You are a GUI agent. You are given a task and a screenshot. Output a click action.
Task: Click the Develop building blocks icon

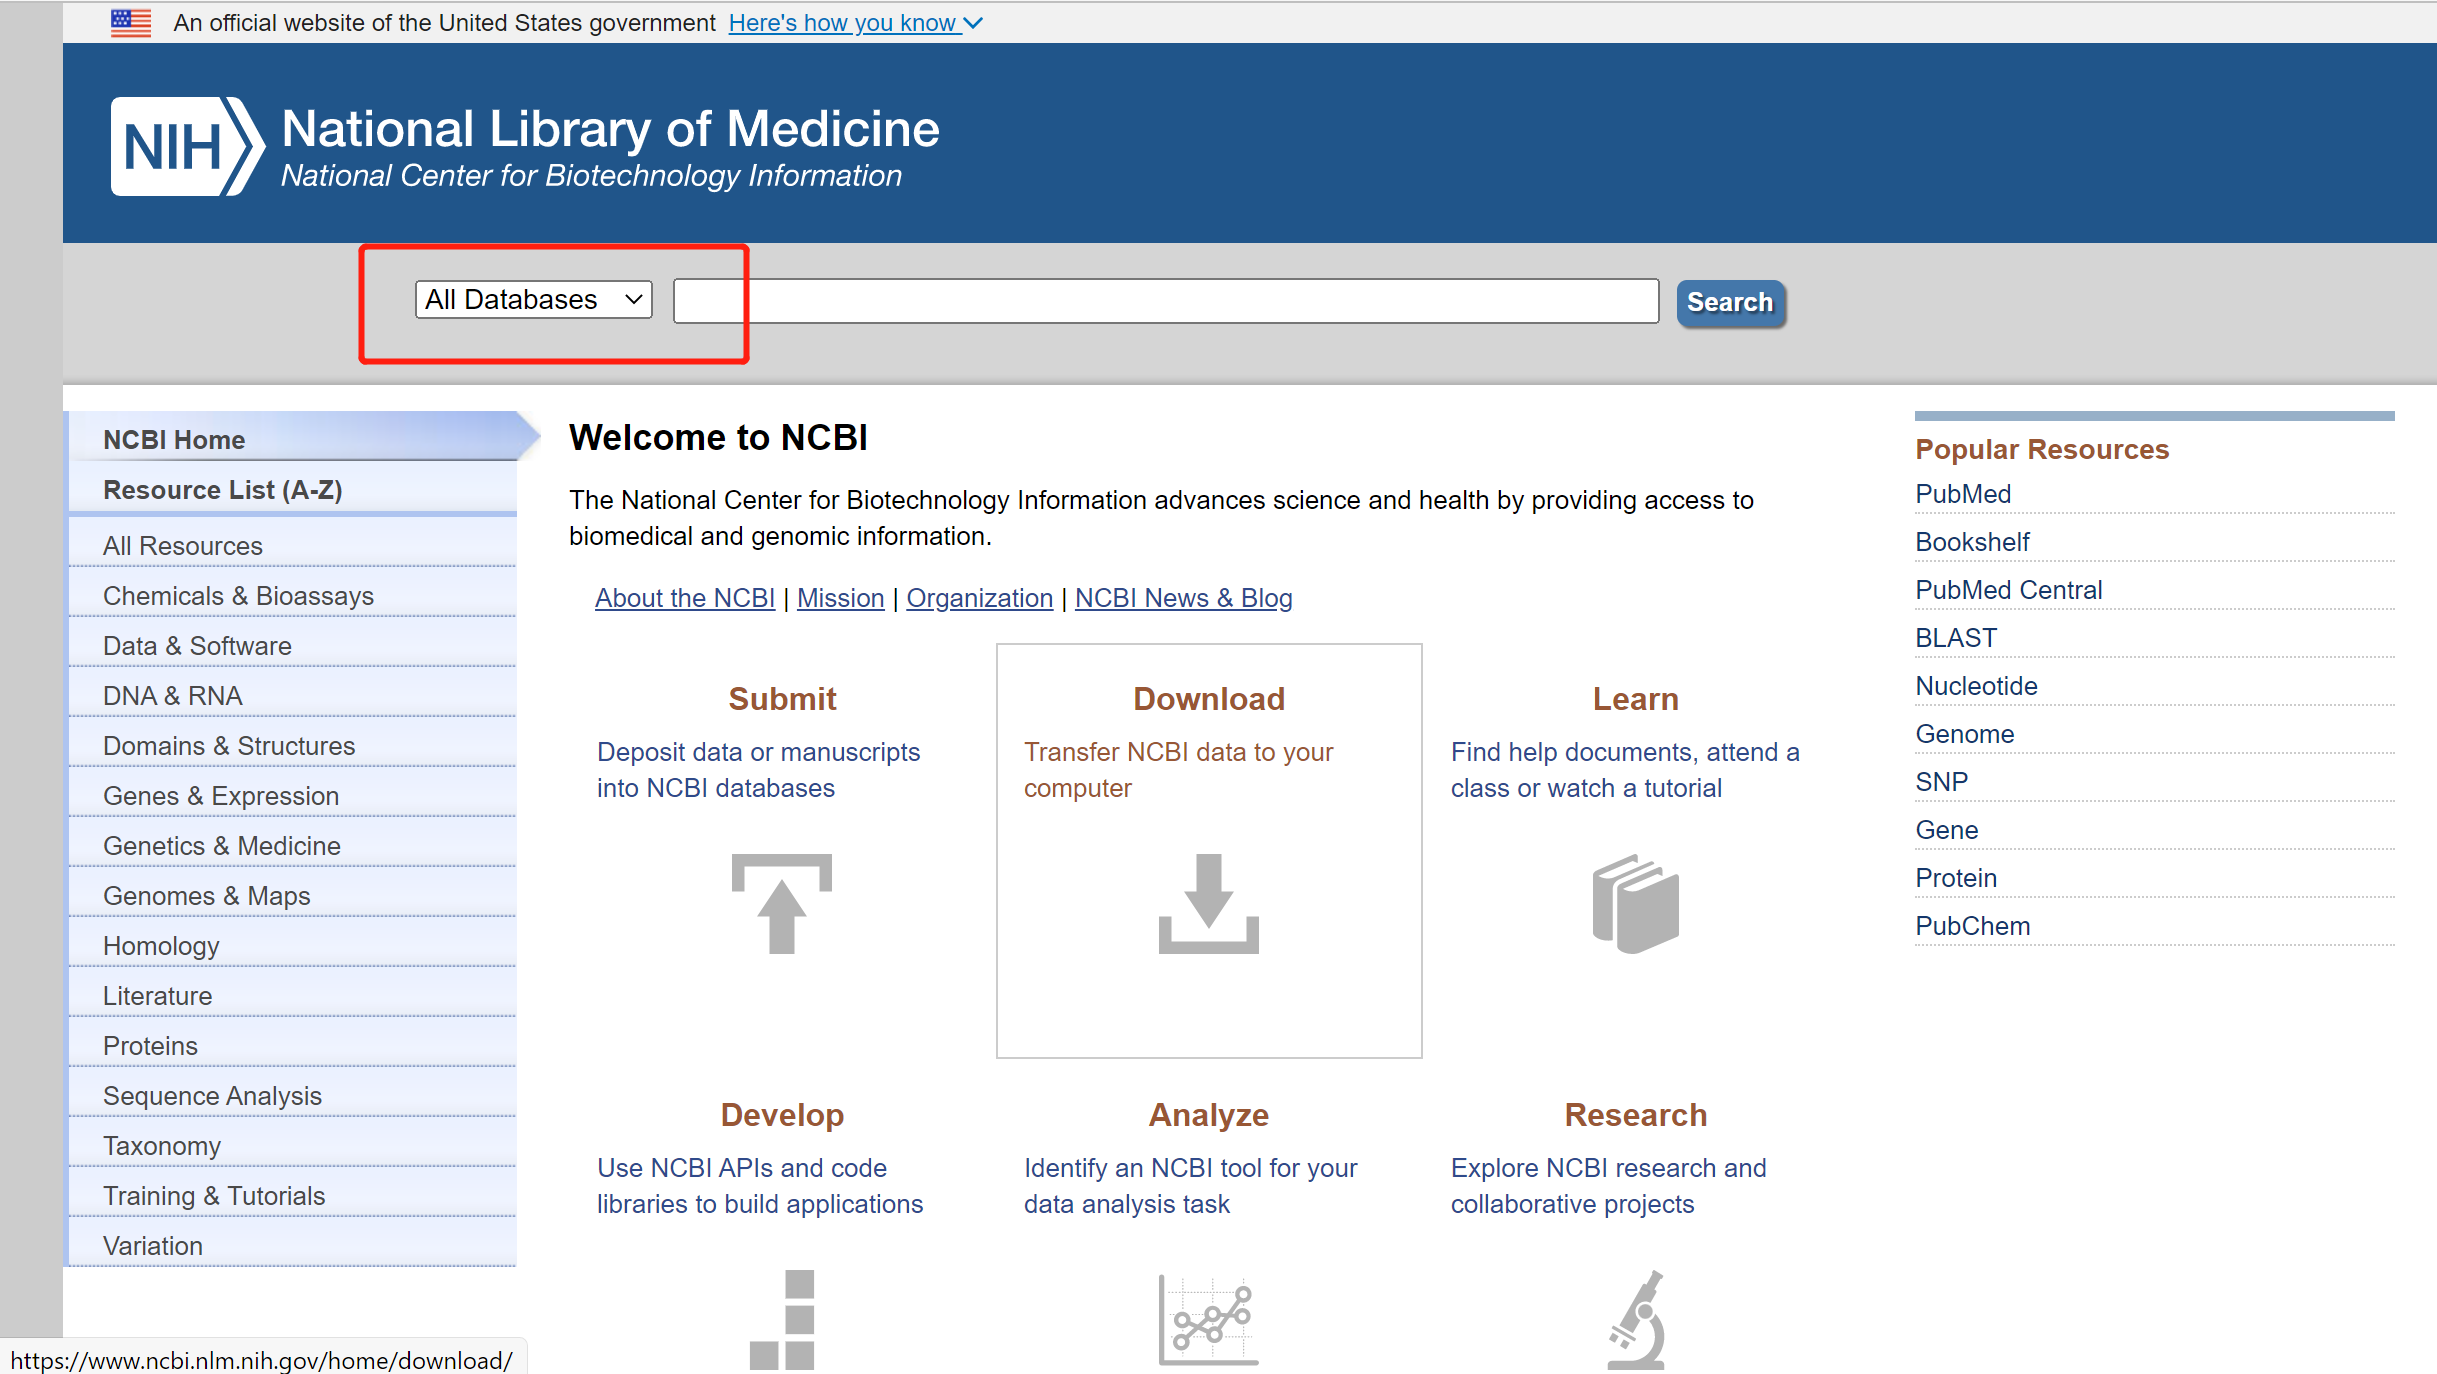[782, 1319]
